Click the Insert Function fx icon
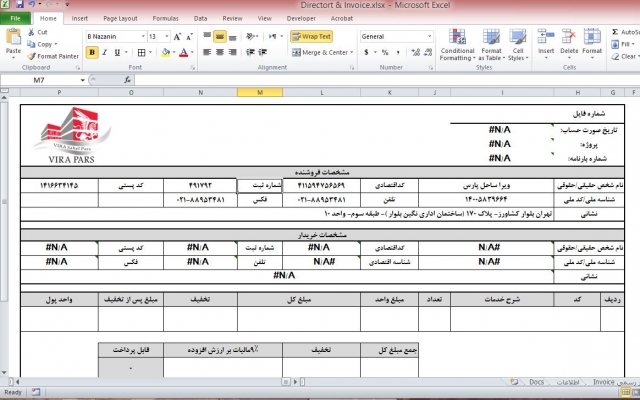Viewport: 640px width, 400px height. [x=127, y=80]
